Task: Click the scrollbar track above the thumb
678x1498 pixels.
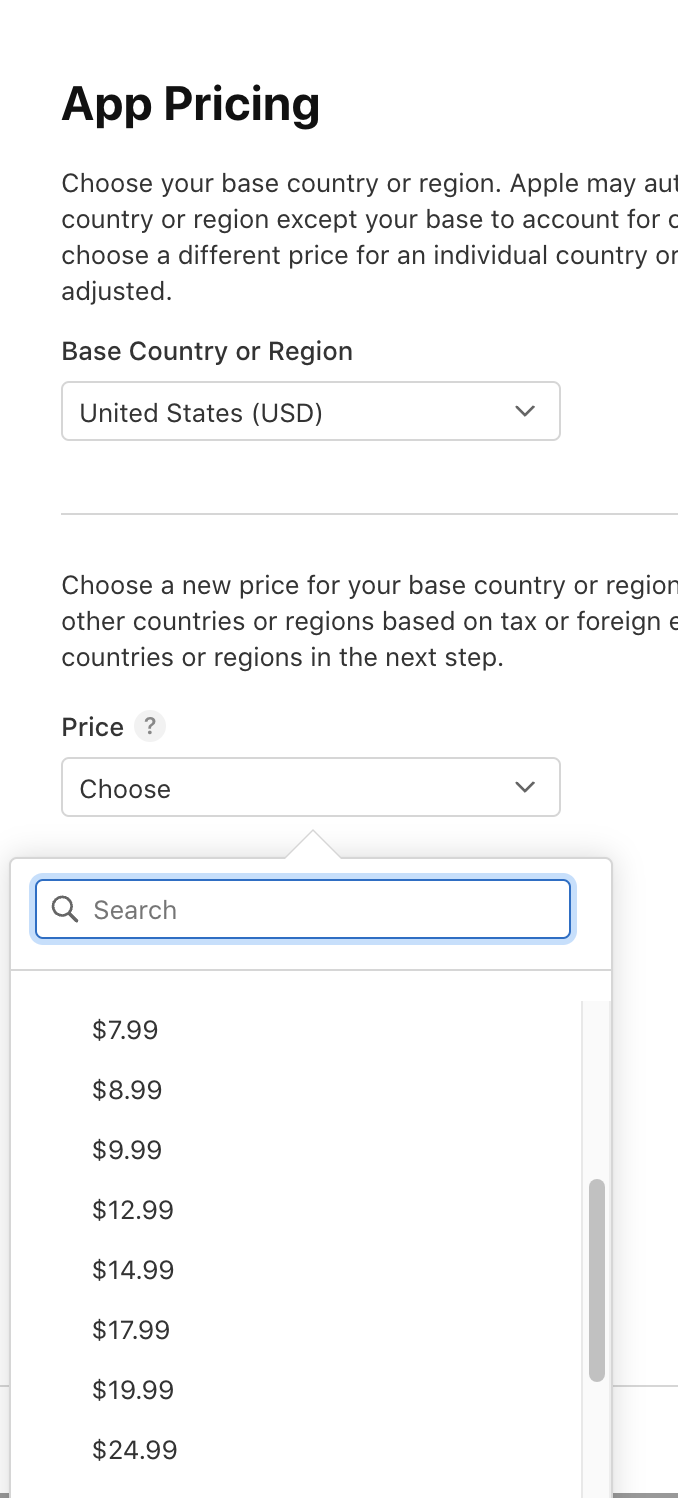Action: [x=597, y=1090]
